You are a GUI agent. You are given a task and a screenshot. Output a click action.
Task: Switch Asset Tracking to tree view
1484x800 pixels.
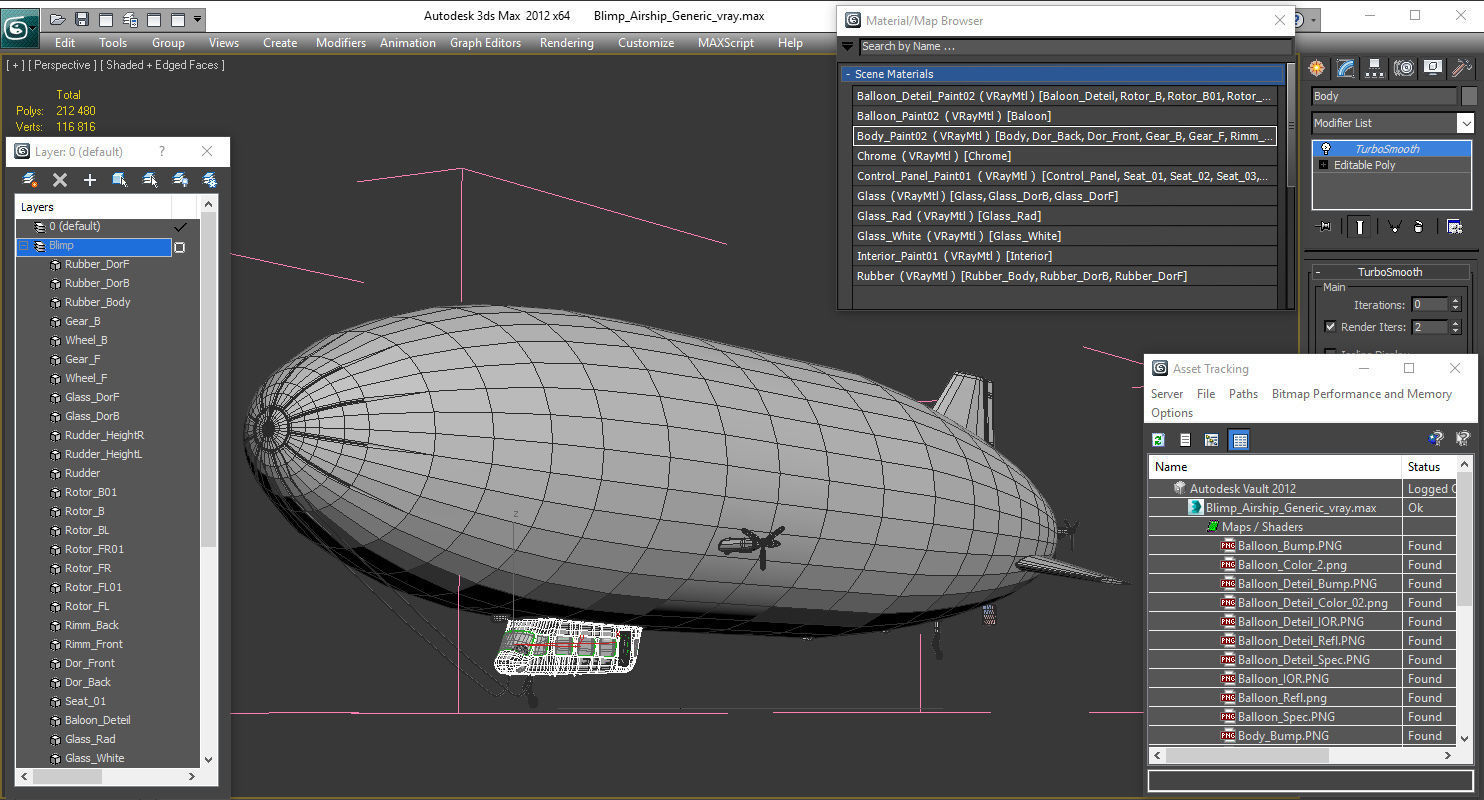[1212, 440]
